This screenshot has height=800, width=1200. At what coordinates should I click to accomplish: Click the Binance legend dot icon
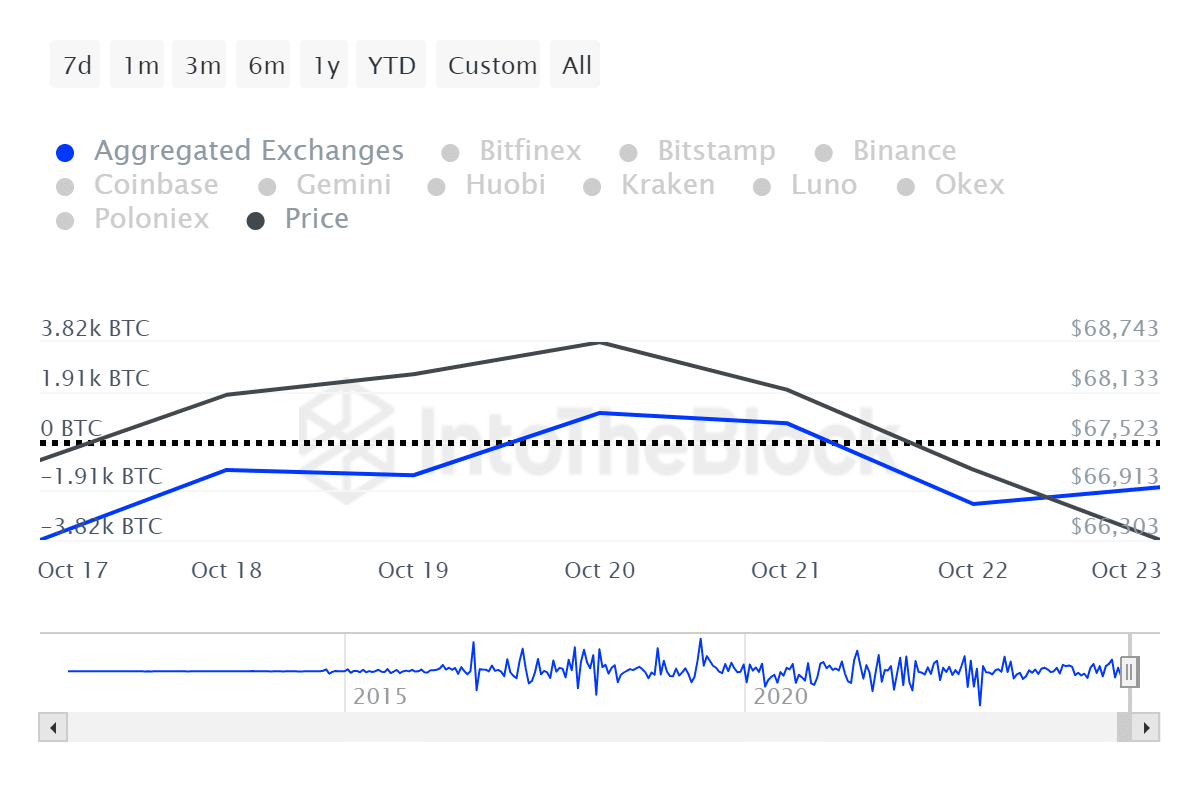pos(824,151)
